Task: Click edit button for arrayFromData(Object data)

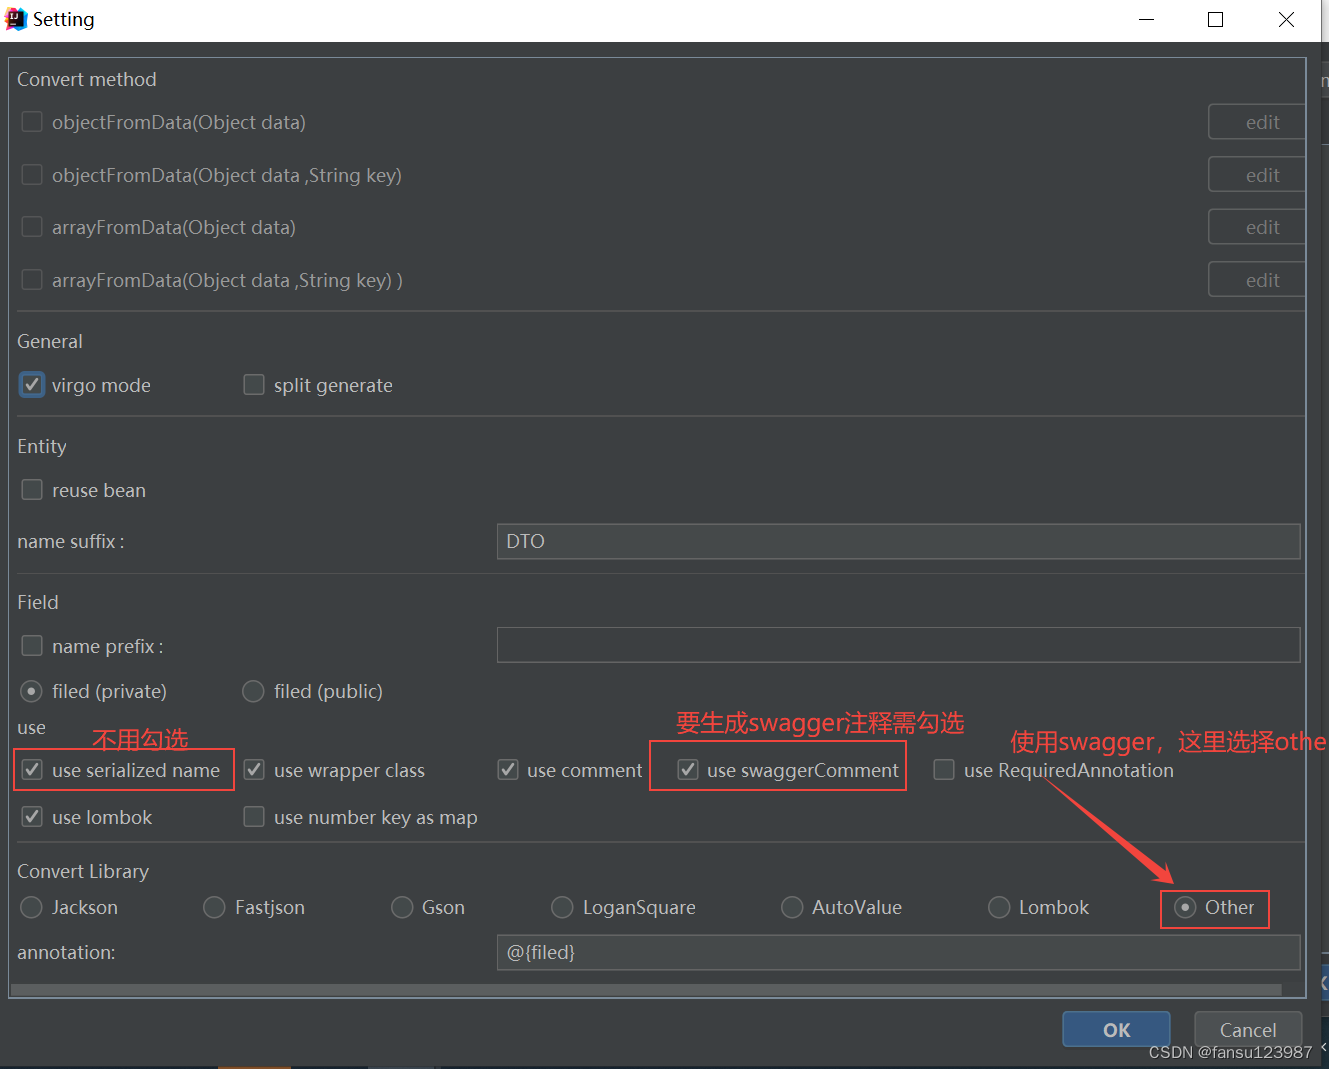Action: [x=1257, y=227]
